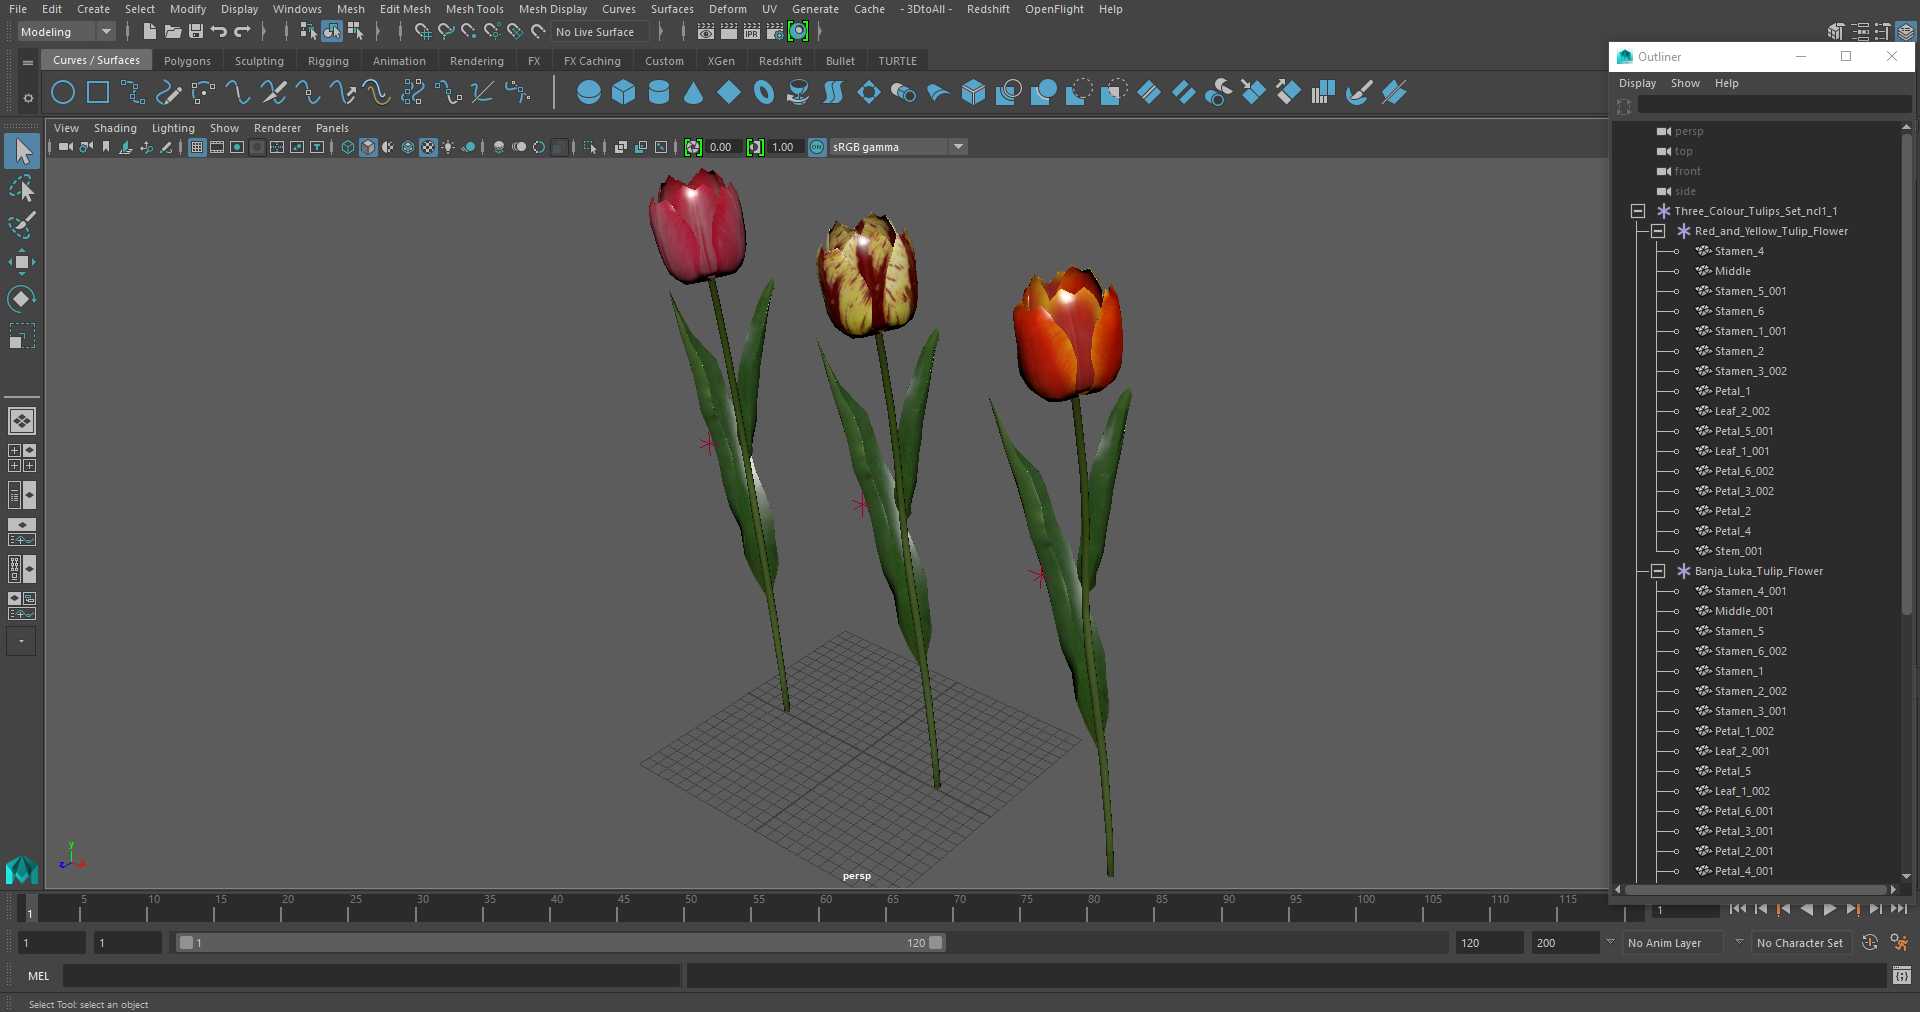Click the Open Scene folder icon
The height and width of the screenshot is (1012, 1920).
pyautogui.click(x=173, y=32)
